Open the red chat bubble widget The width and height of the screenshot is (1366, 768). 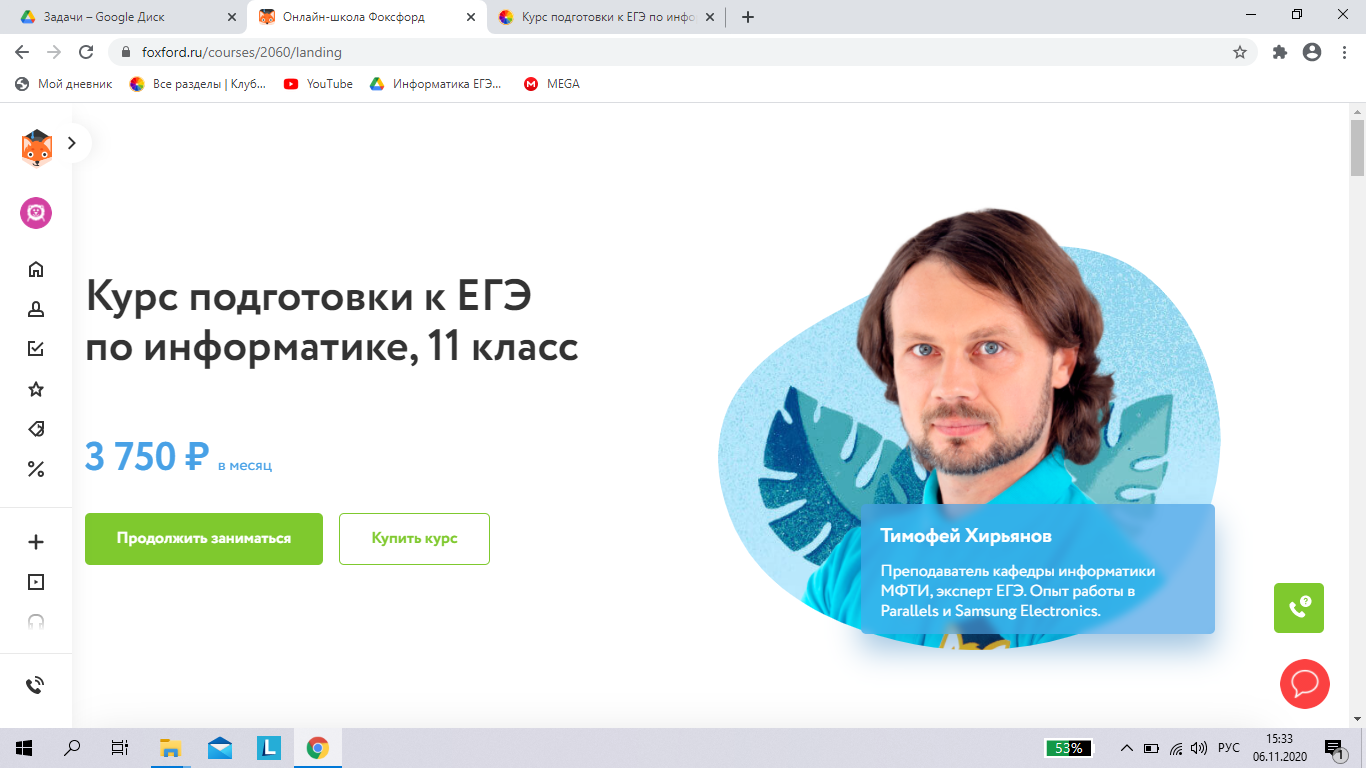pyautogui.click(x=1305, y=684)
